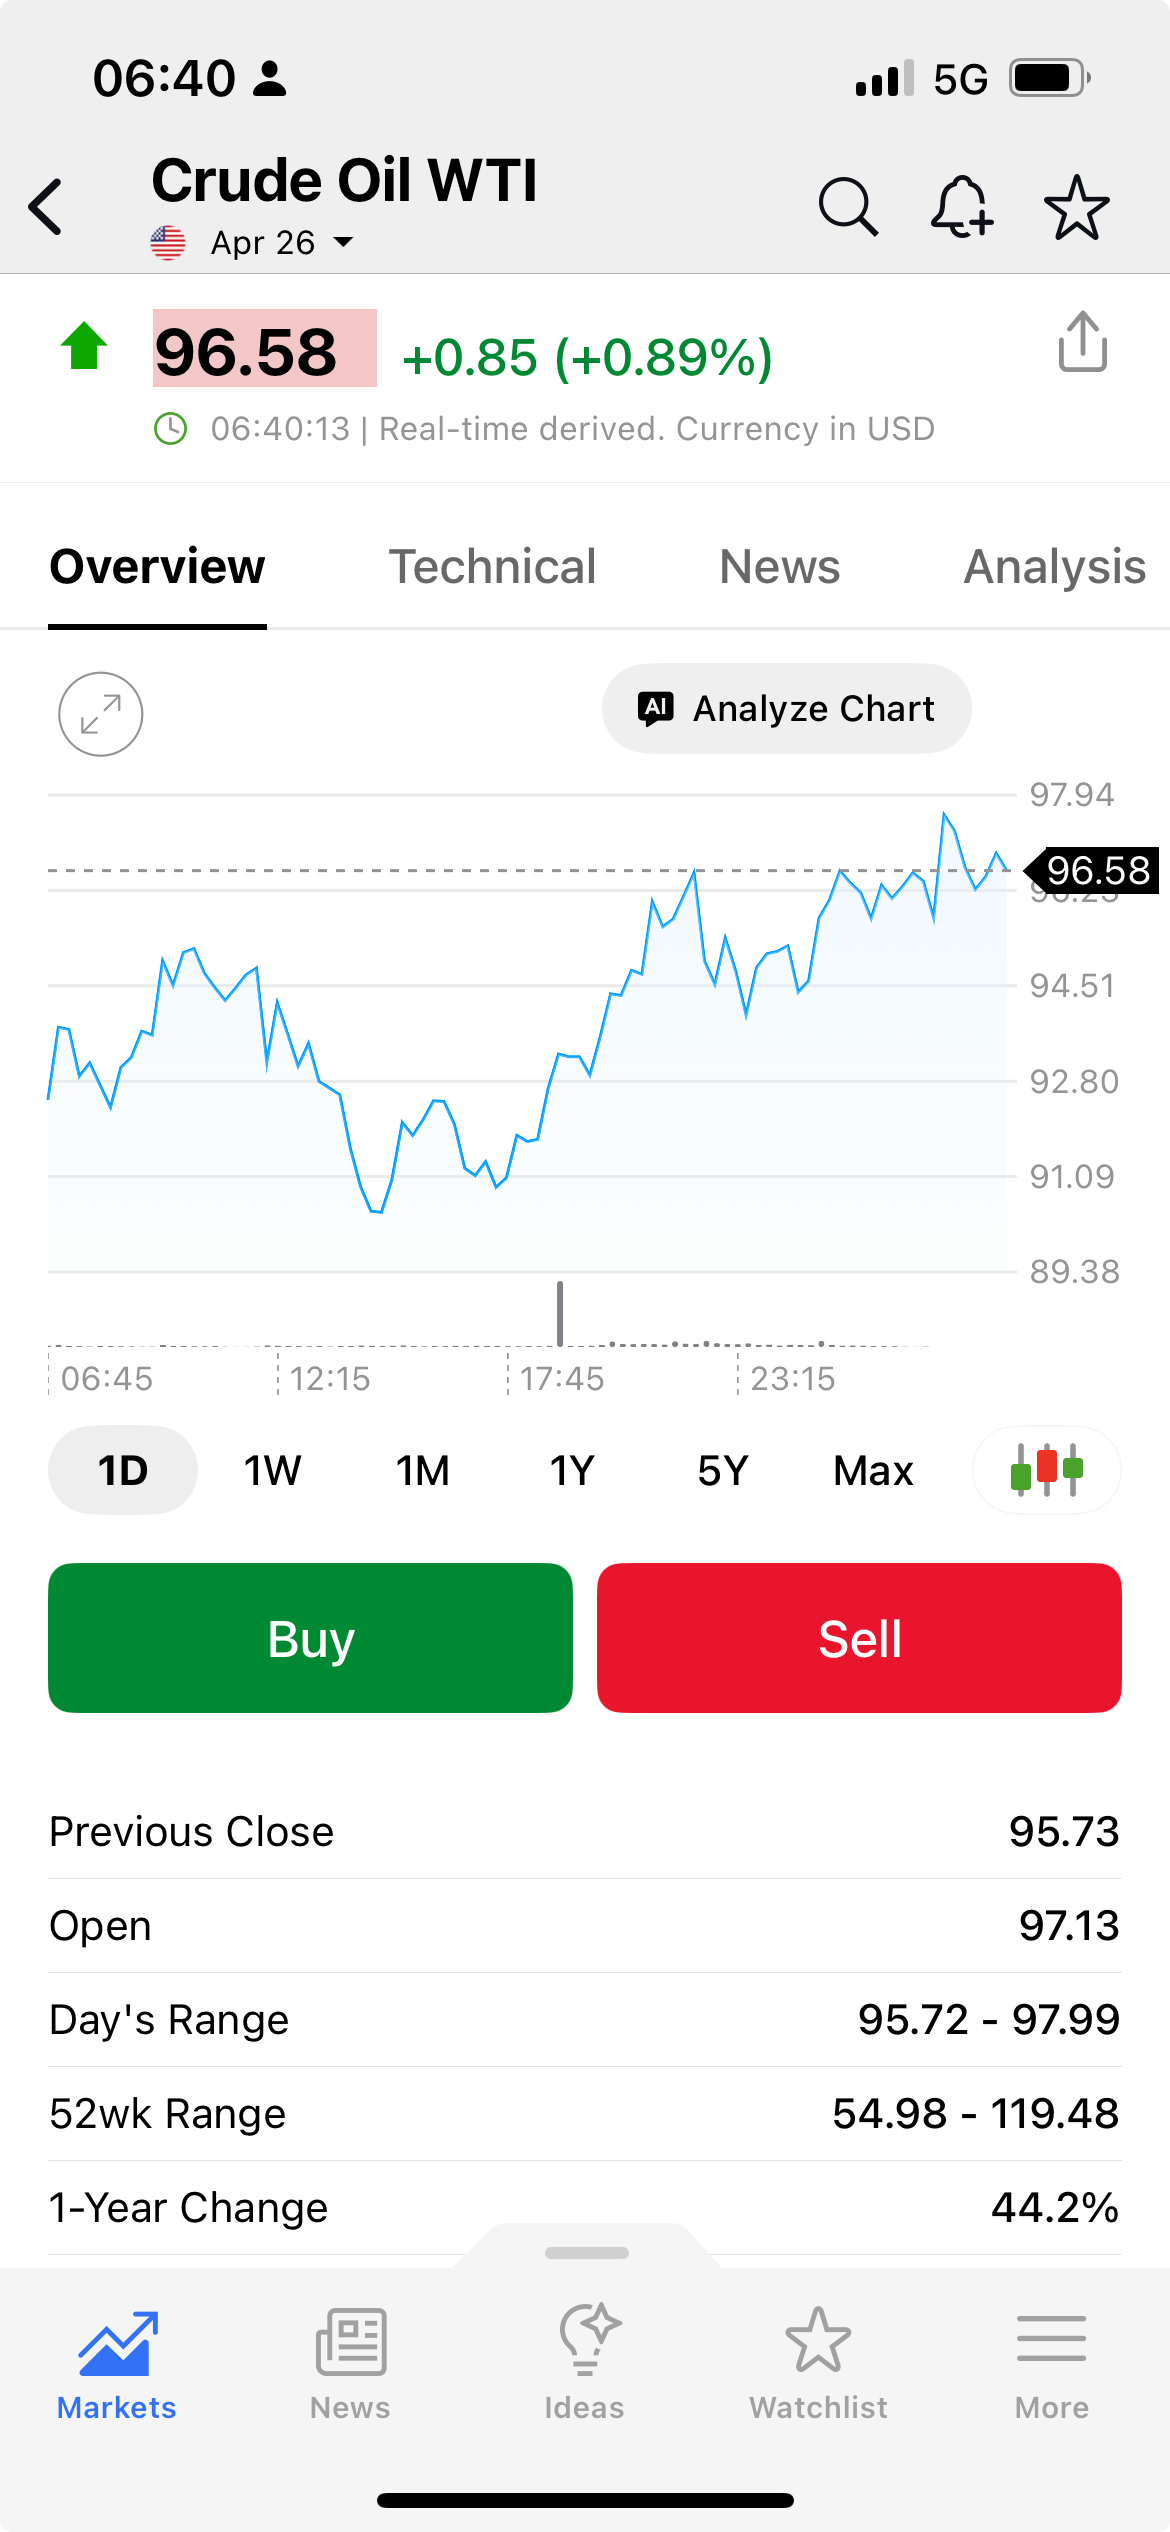Create a price alert with the bell icon

(961, 207)
